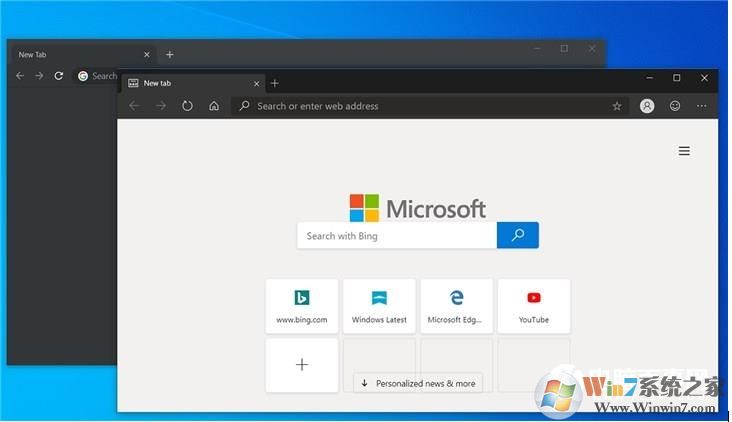
Task: Go back in the Edge window
Action: click(x=134, y=106)
